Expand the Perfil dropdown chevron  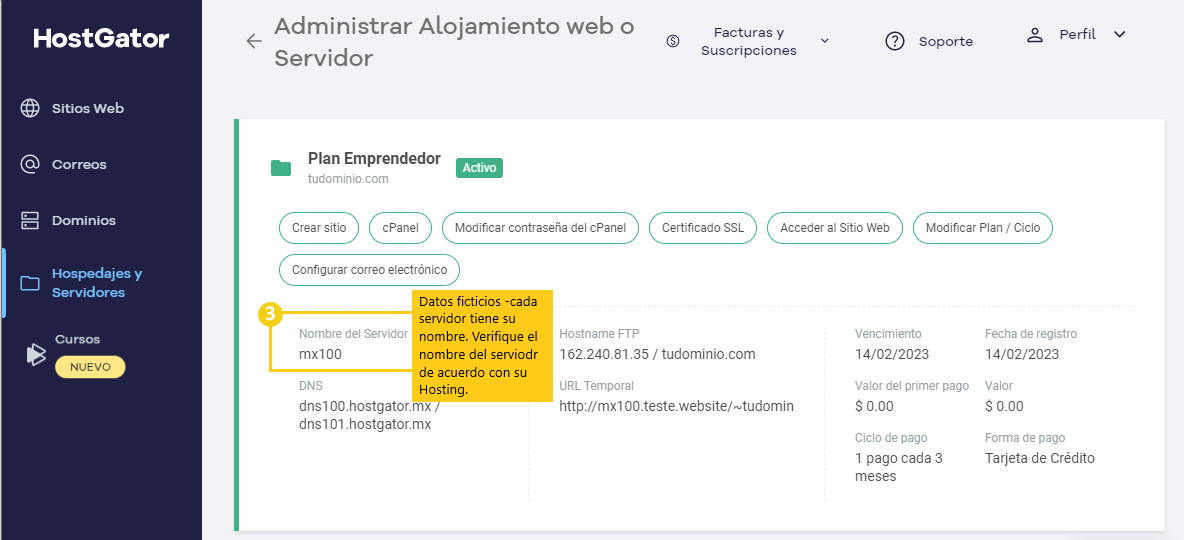[1120, 34]
